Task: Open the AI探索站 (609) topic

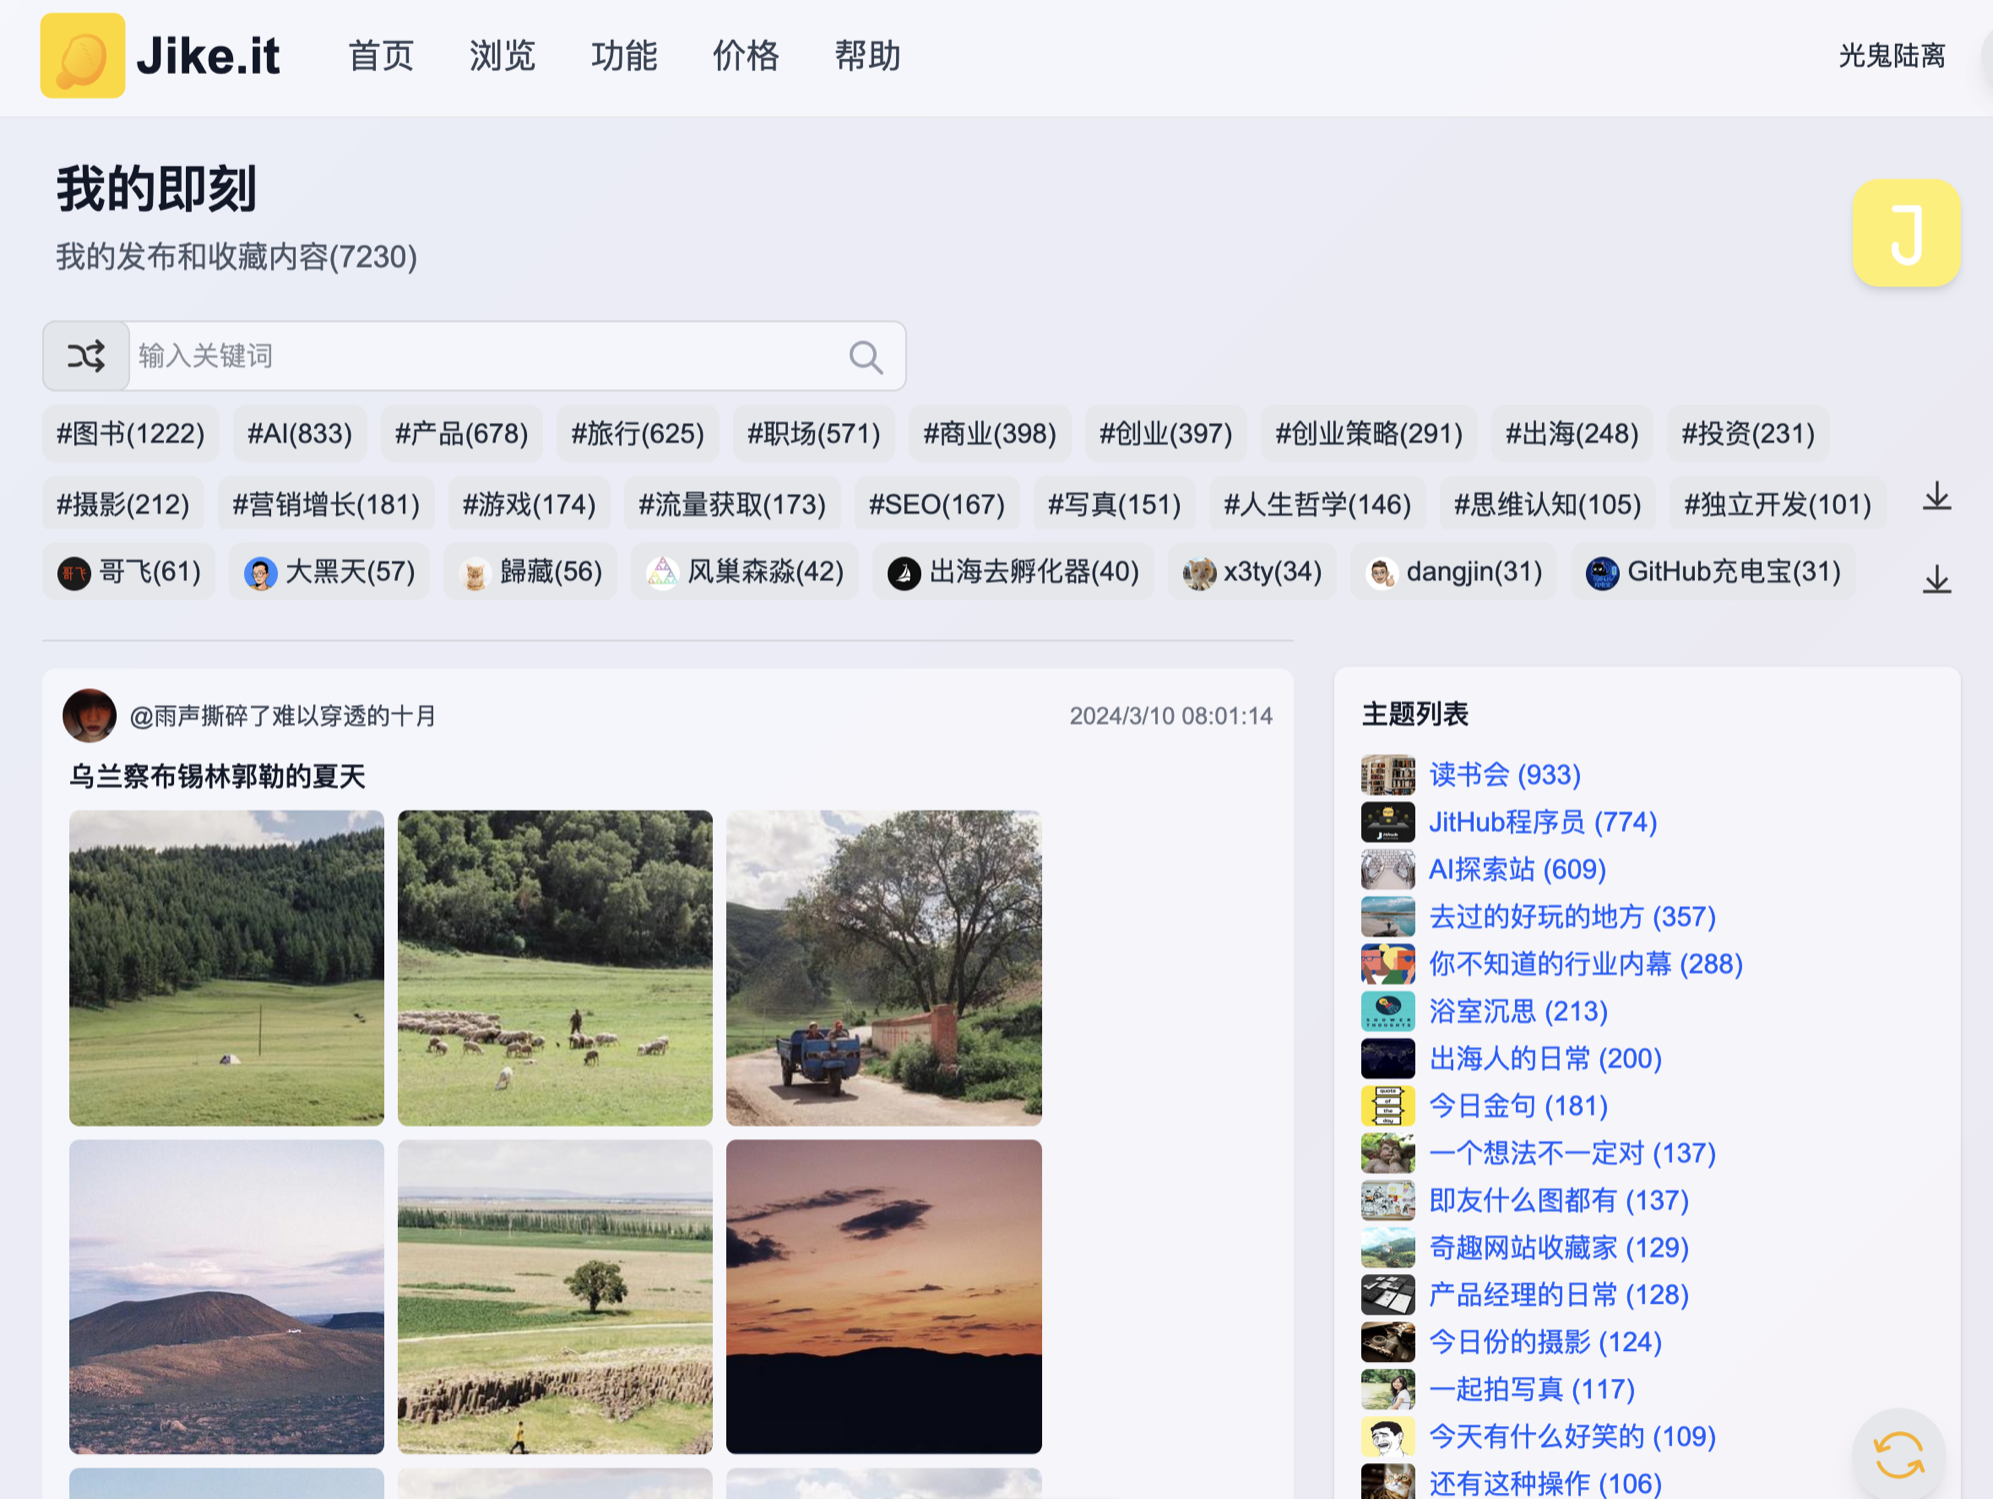Action: [1517, 869]
